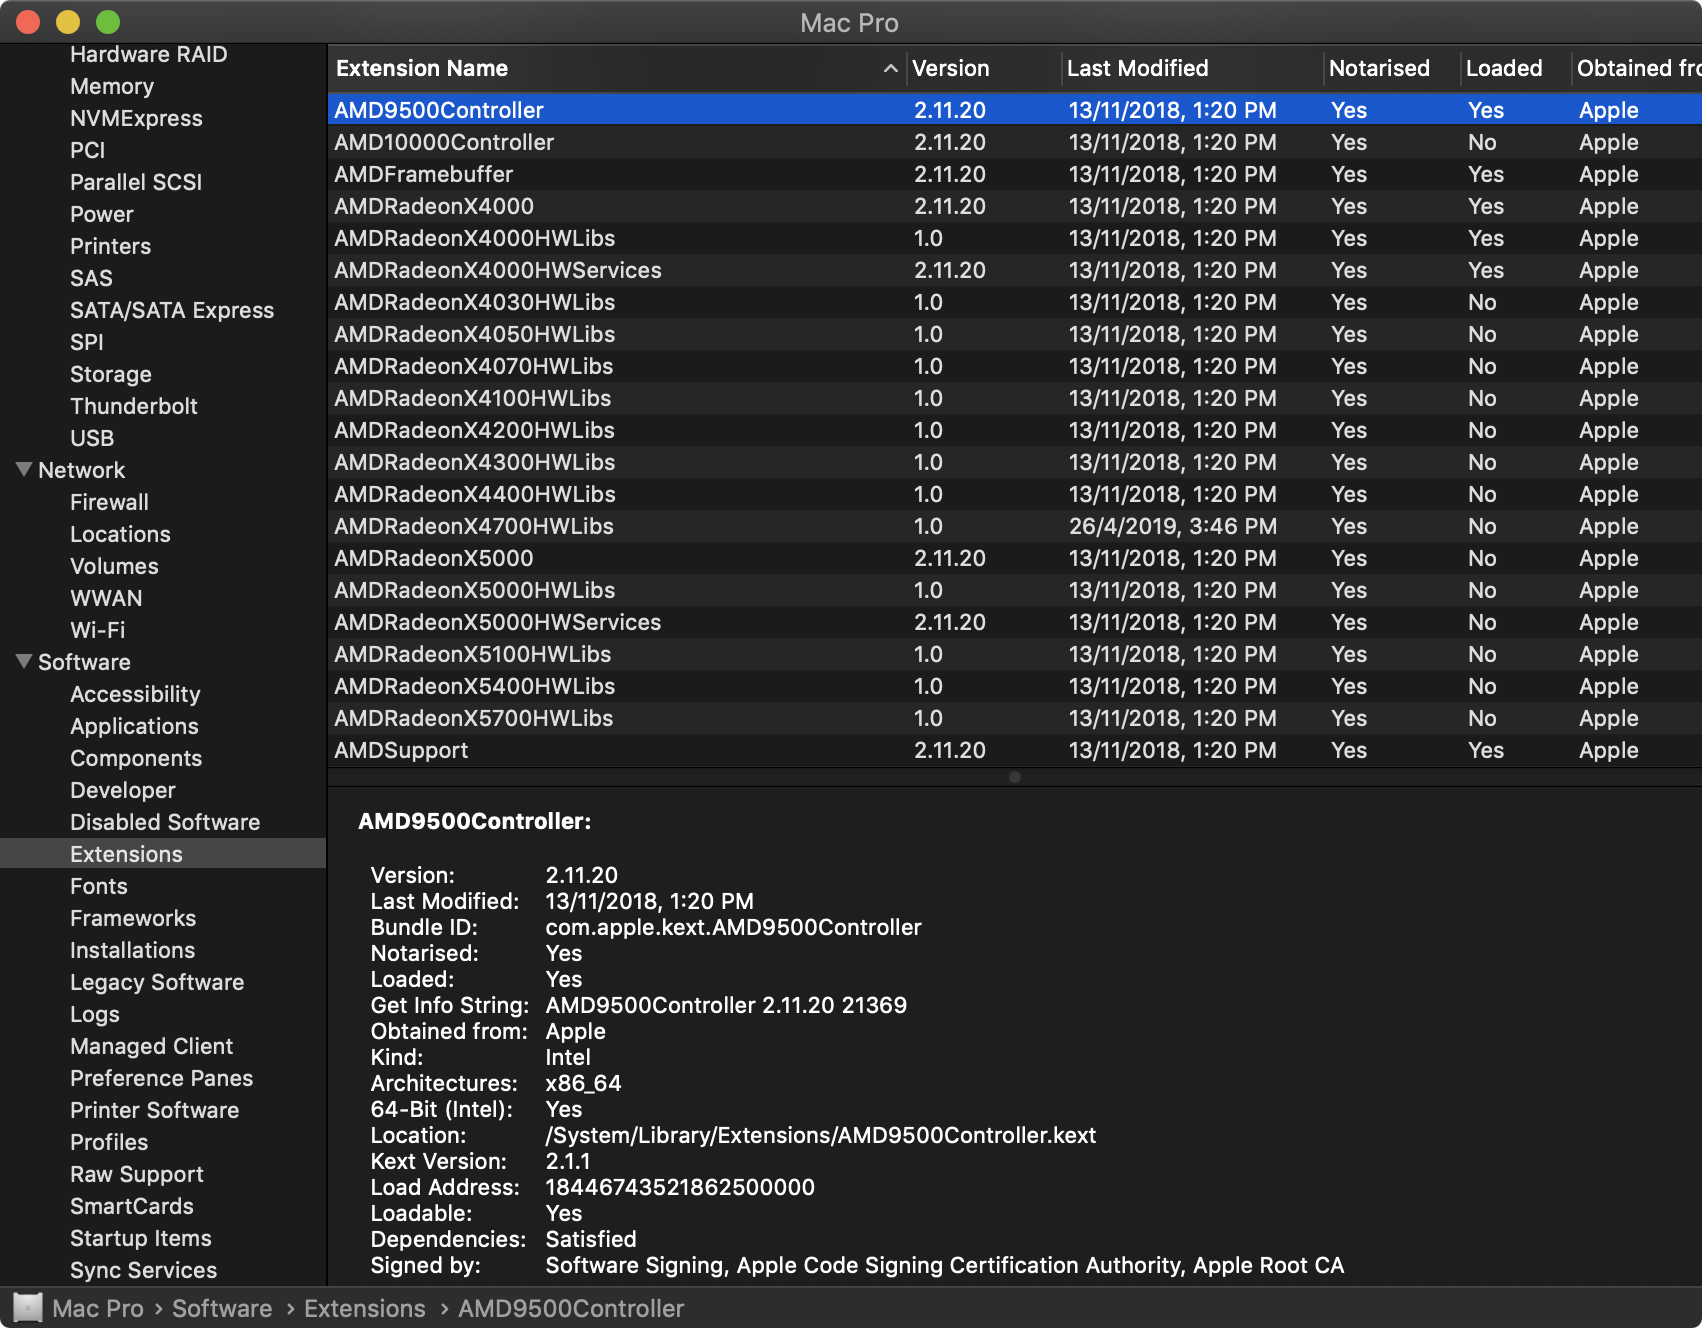Open Legacy Software in sidebar
This screenshot has height=1328, width=1702.
pos(157,982)
